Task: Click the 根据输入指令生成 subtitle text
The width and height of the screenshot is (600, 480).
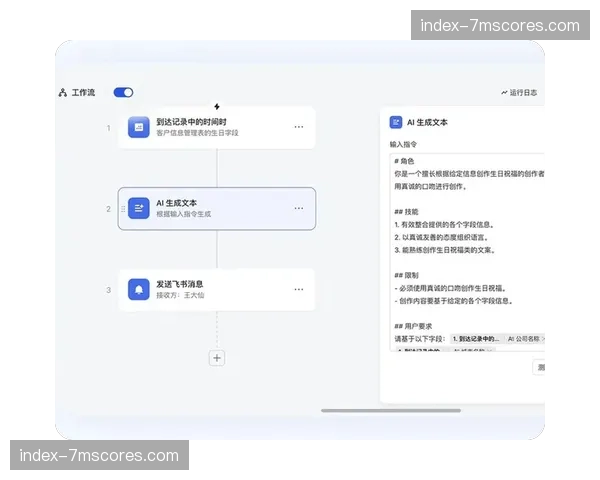Action: [x=184, y=214]
